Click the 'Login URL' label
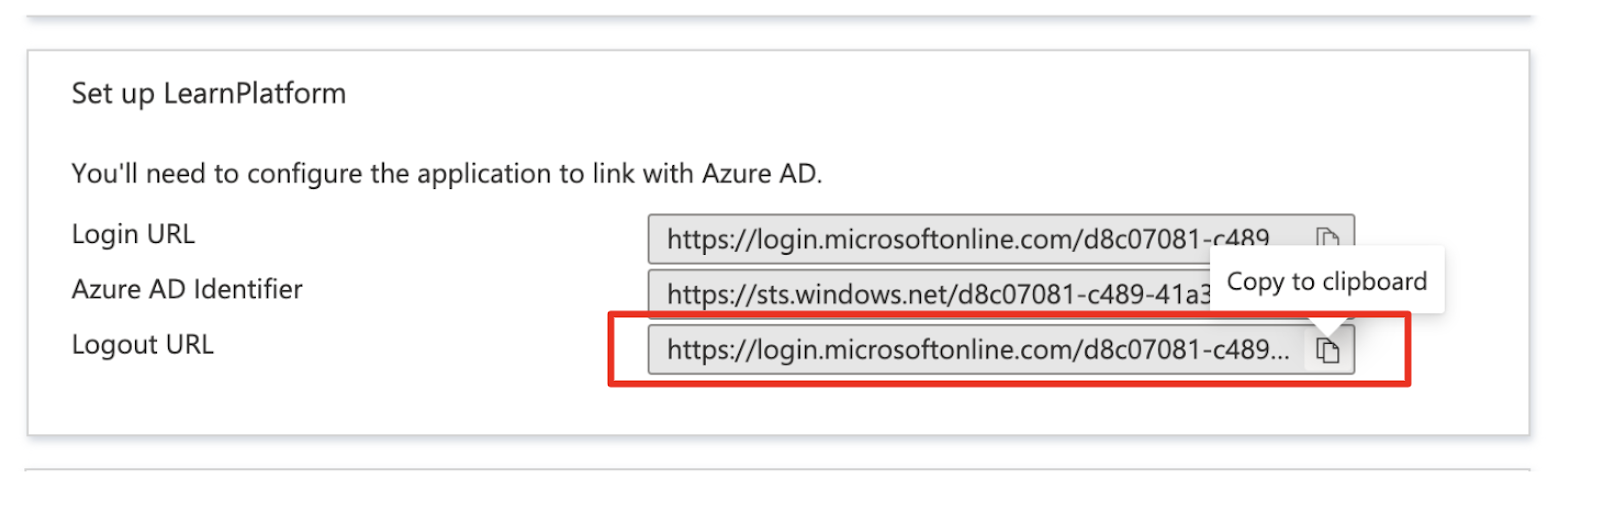 click(x=133, y=234)
